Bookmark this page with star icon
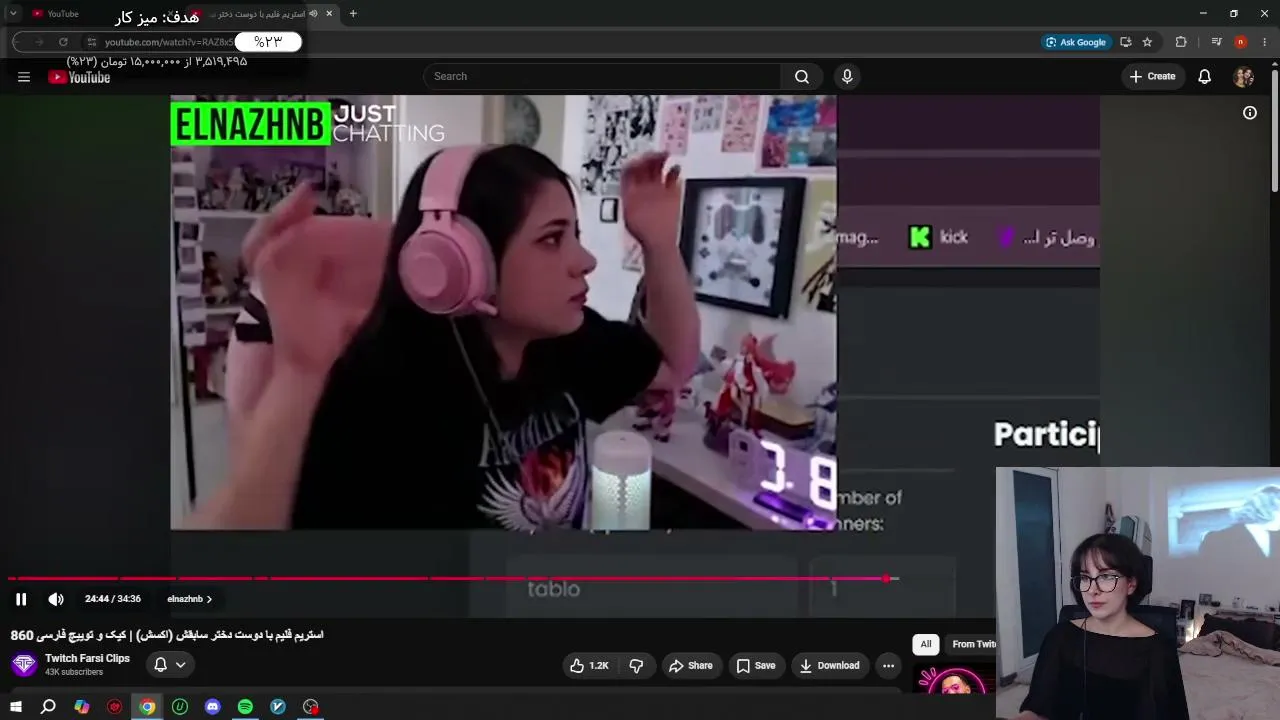Viewport: 1280px width, 720px height. 1147,42
